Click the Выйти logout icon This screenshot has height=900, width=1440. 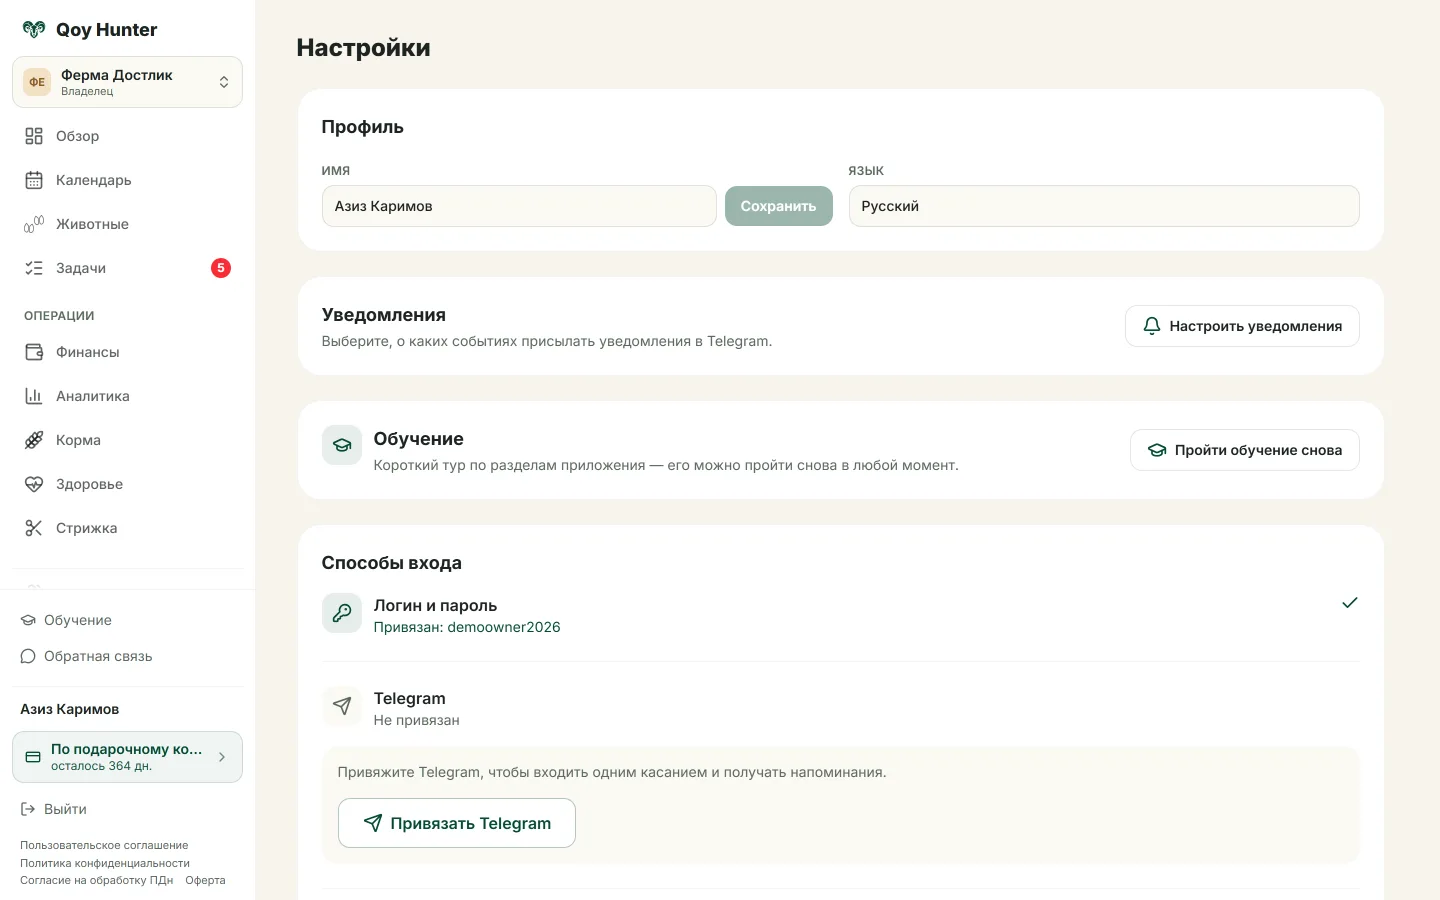click(x=28, y=809)
